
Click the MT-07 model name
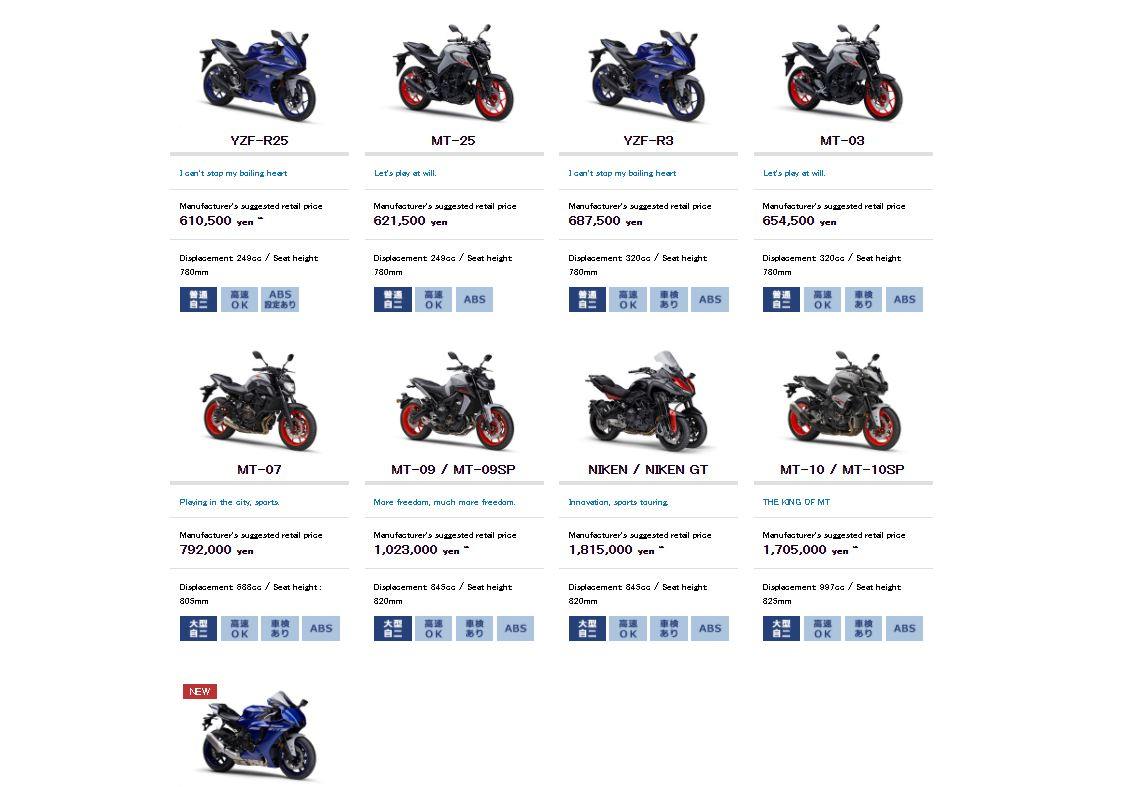259,469
